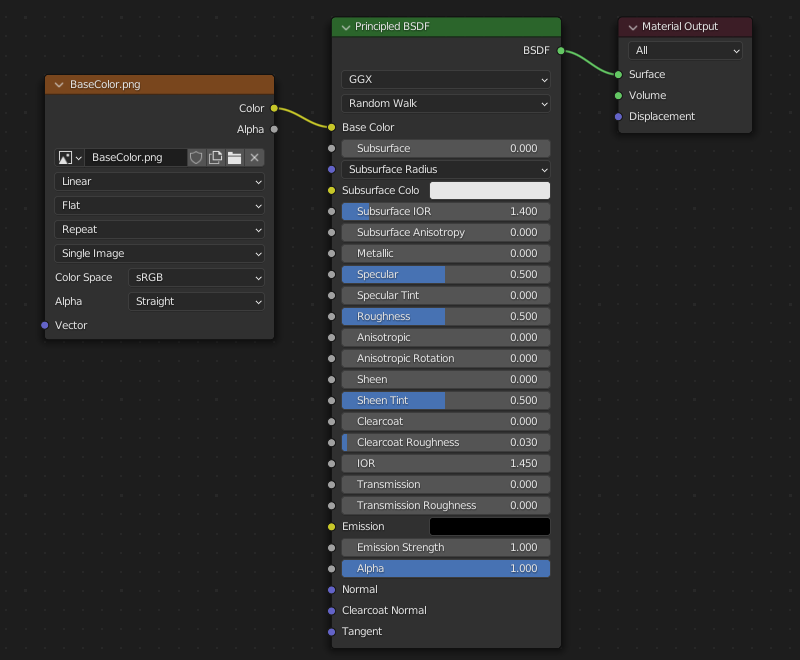
Task: Change extension mode from Repeat
Action: point(159,229)
